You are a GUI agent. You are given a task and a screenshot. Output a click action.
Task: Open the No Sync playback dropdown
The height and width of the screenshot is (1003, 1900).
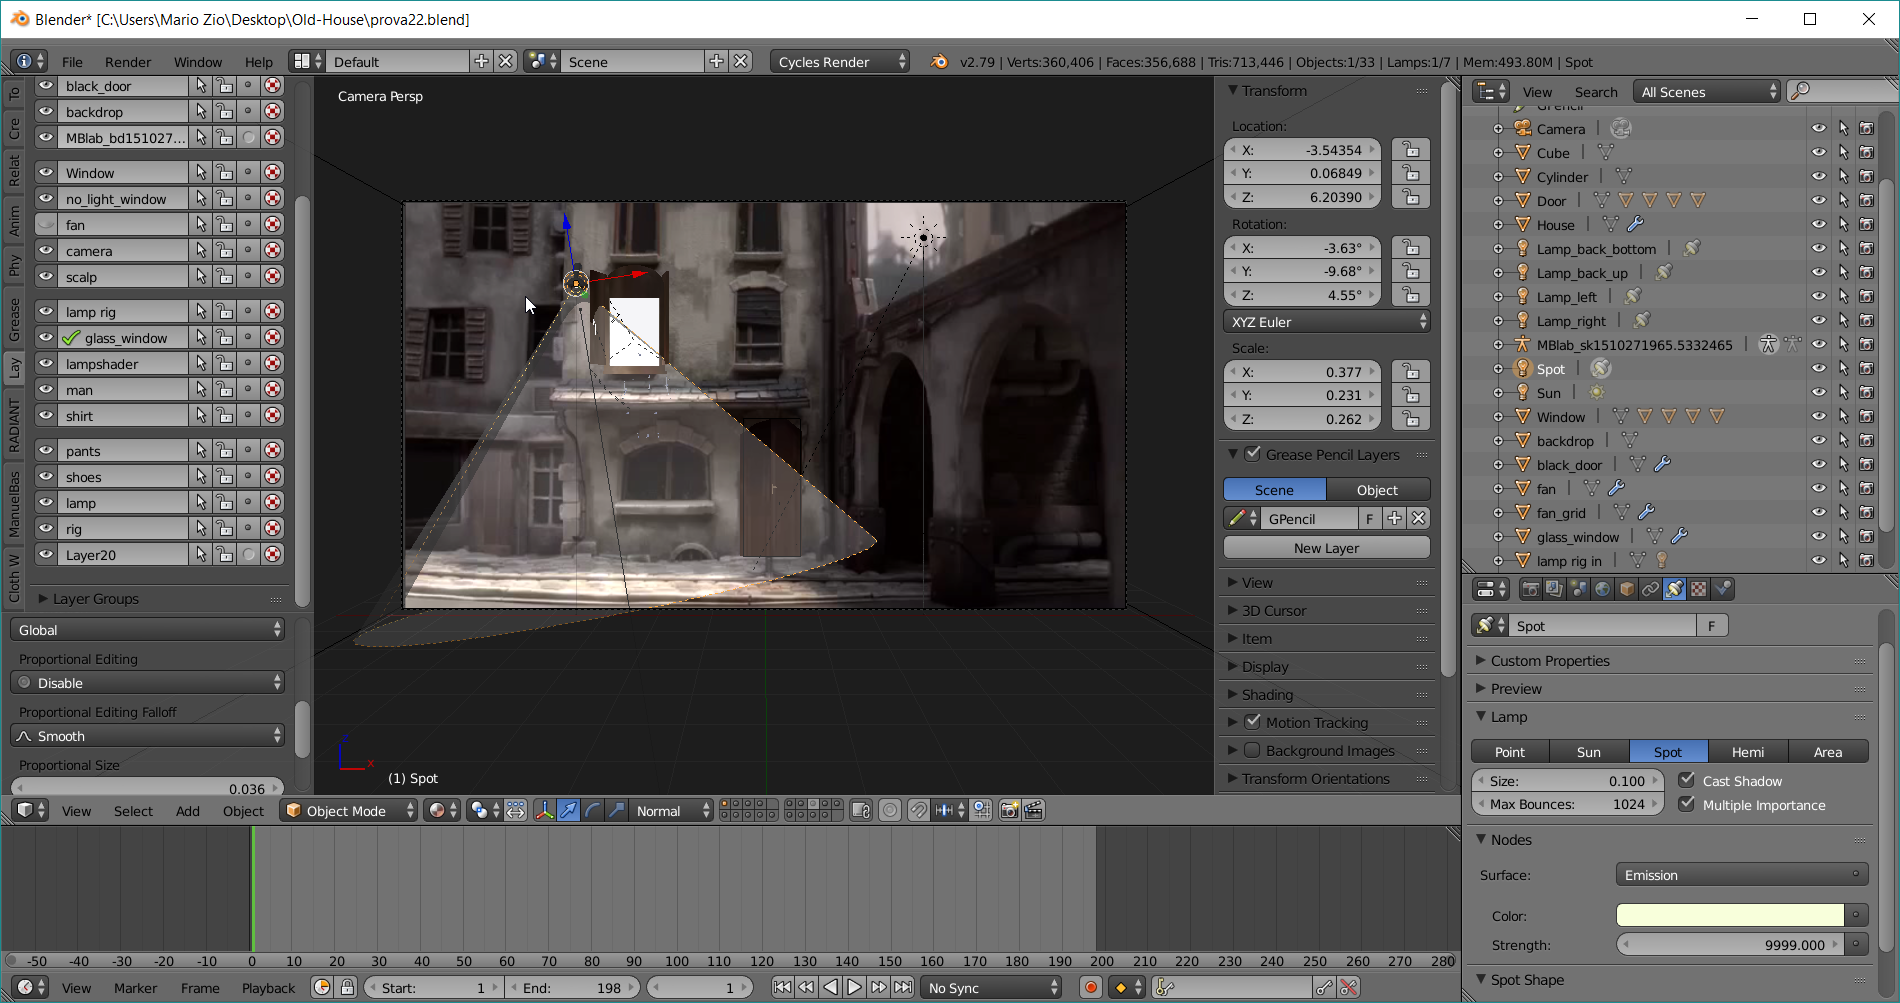click(990, 987)
